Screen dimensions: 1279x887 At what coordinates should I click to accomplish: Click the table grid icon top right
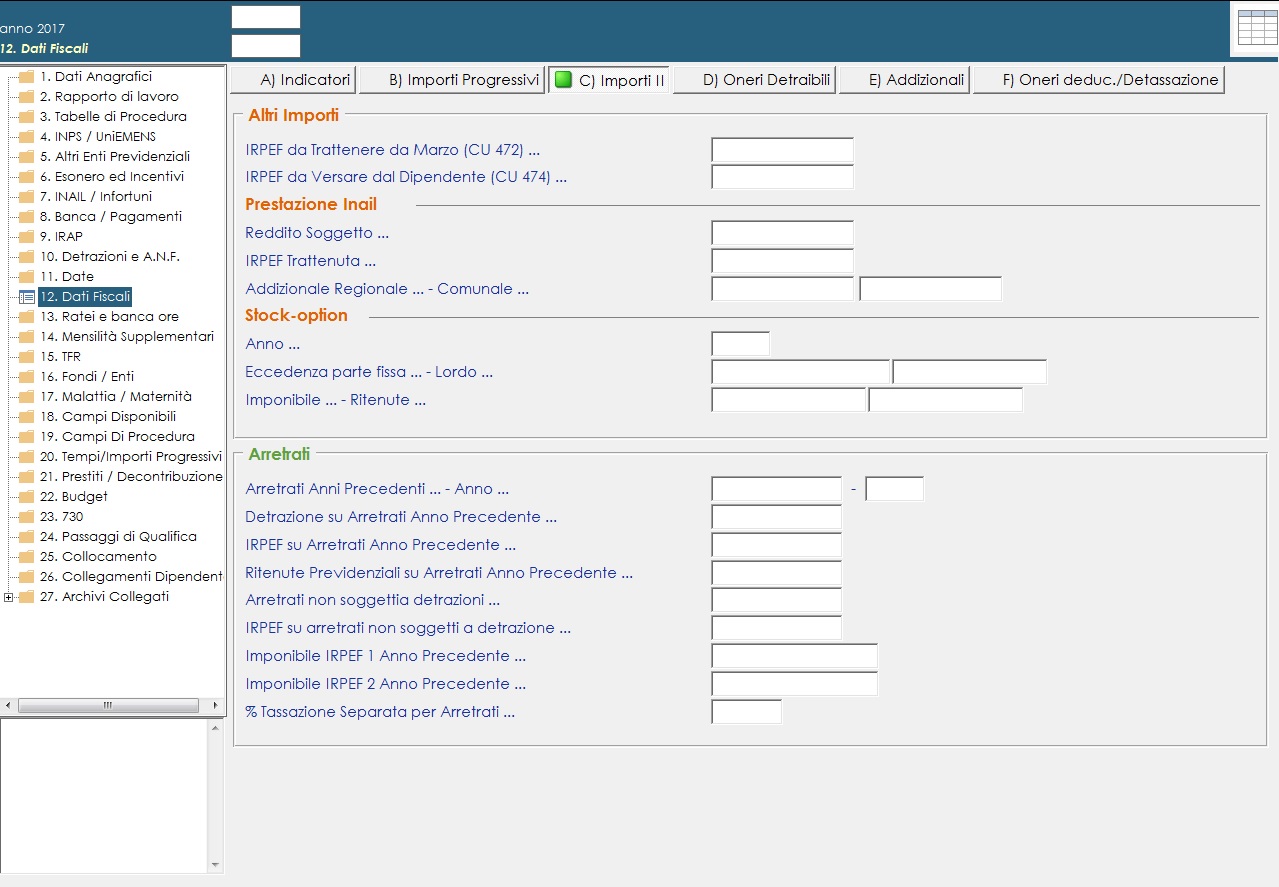tap(1256, 28)
